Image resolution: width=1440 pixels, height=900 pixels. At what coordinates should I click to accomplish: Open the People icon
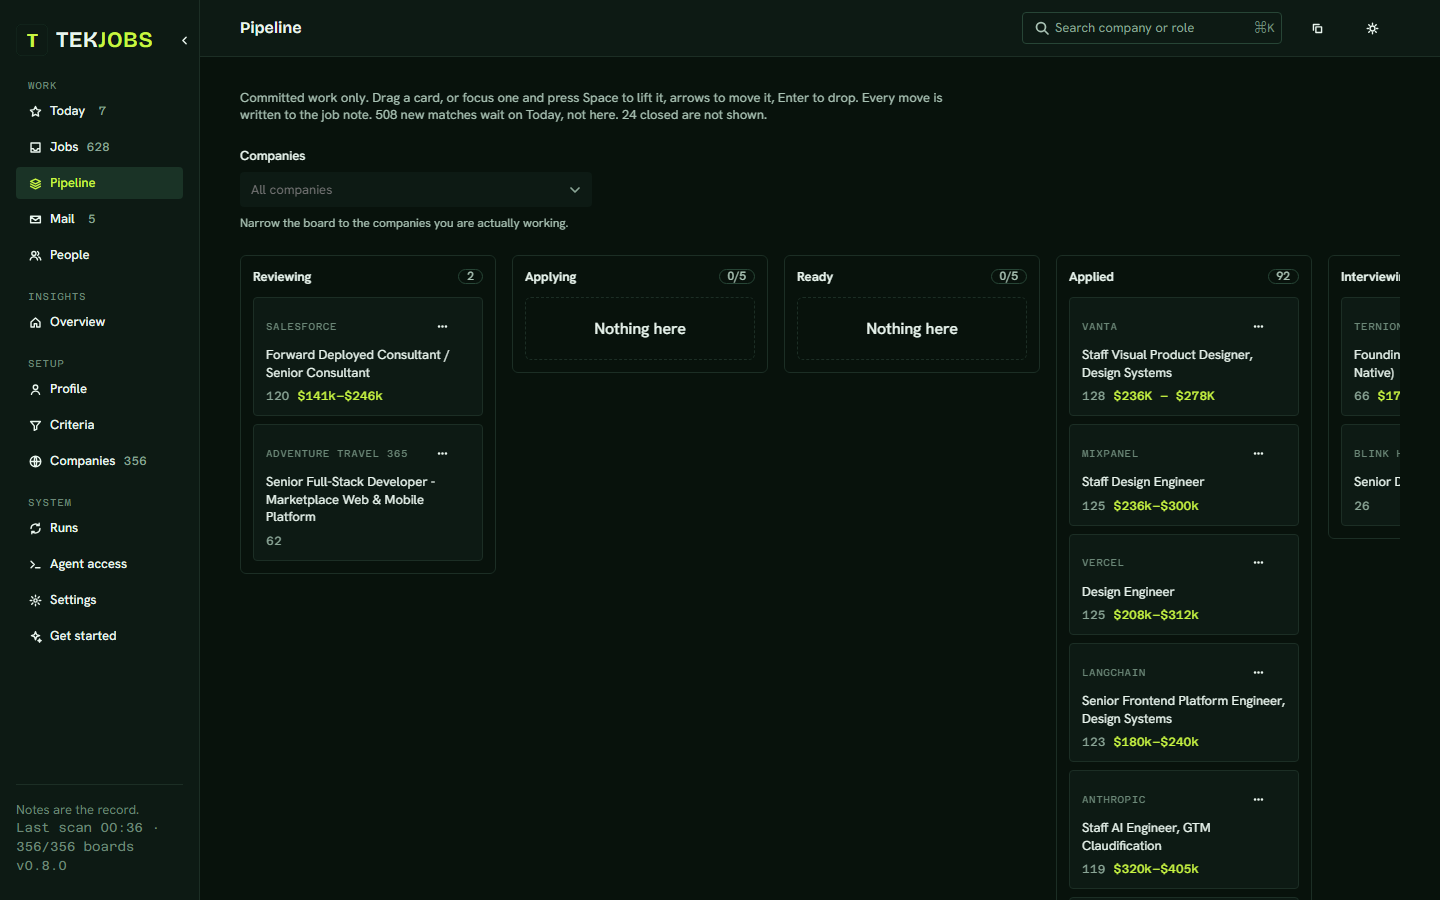pos(35,255)
